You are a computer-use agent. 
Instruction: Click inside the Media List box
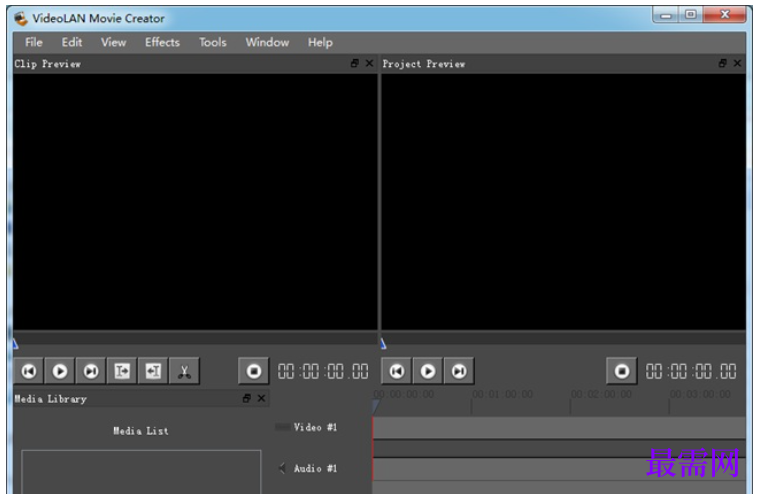(x=141, y=472)
